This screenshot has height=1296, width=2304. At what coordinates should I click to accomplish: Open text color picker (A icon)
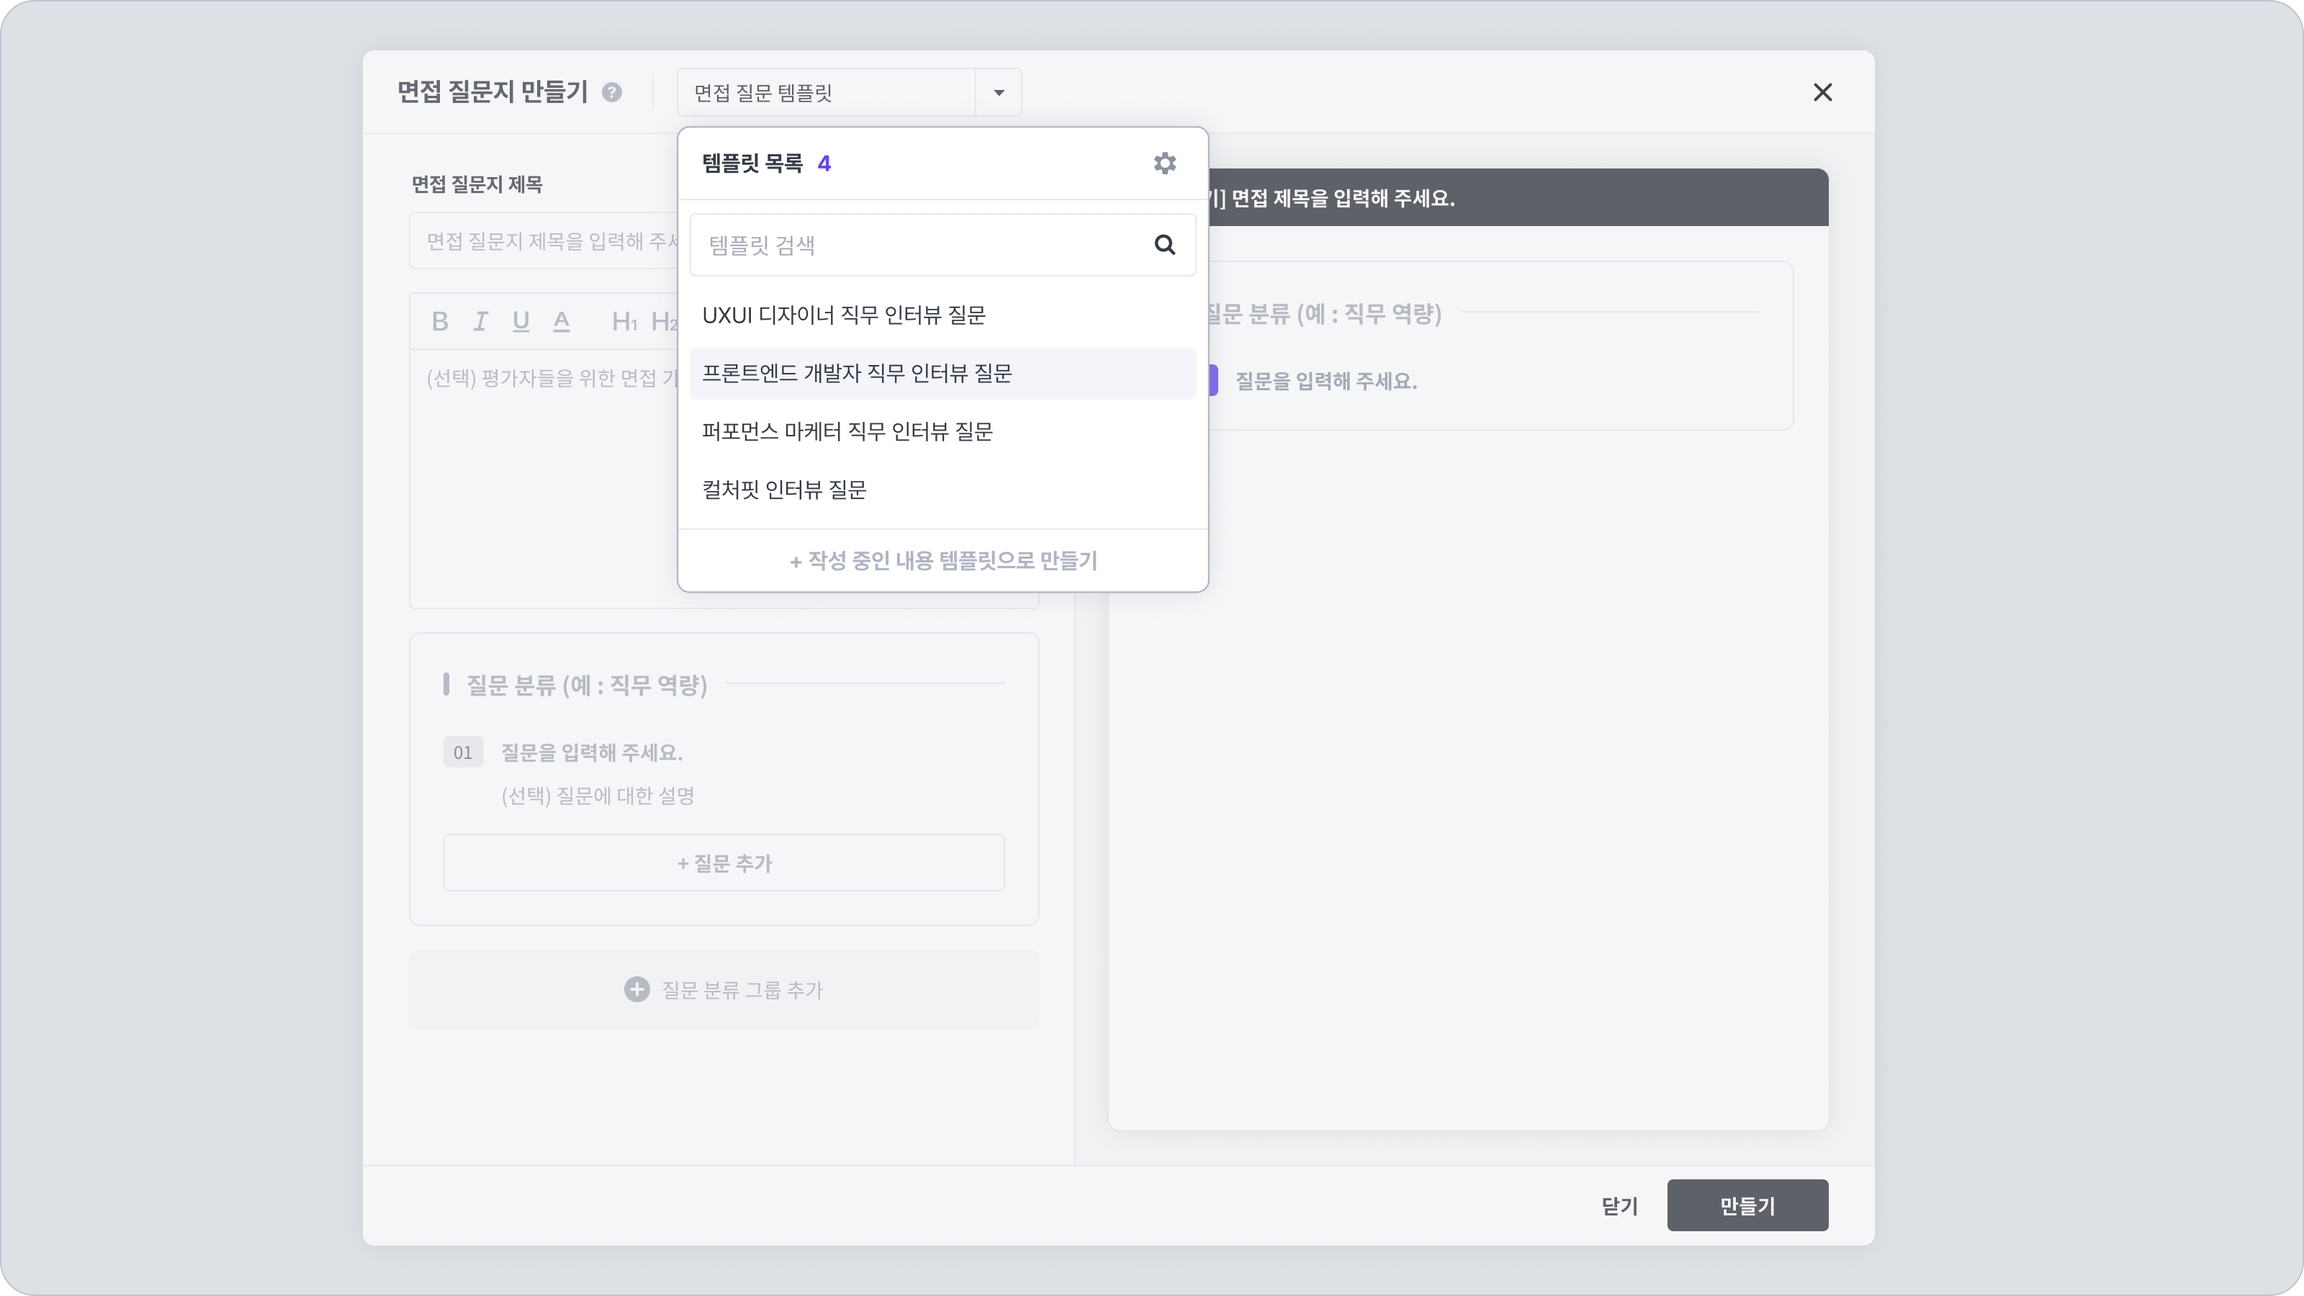[x=562, y=321]
